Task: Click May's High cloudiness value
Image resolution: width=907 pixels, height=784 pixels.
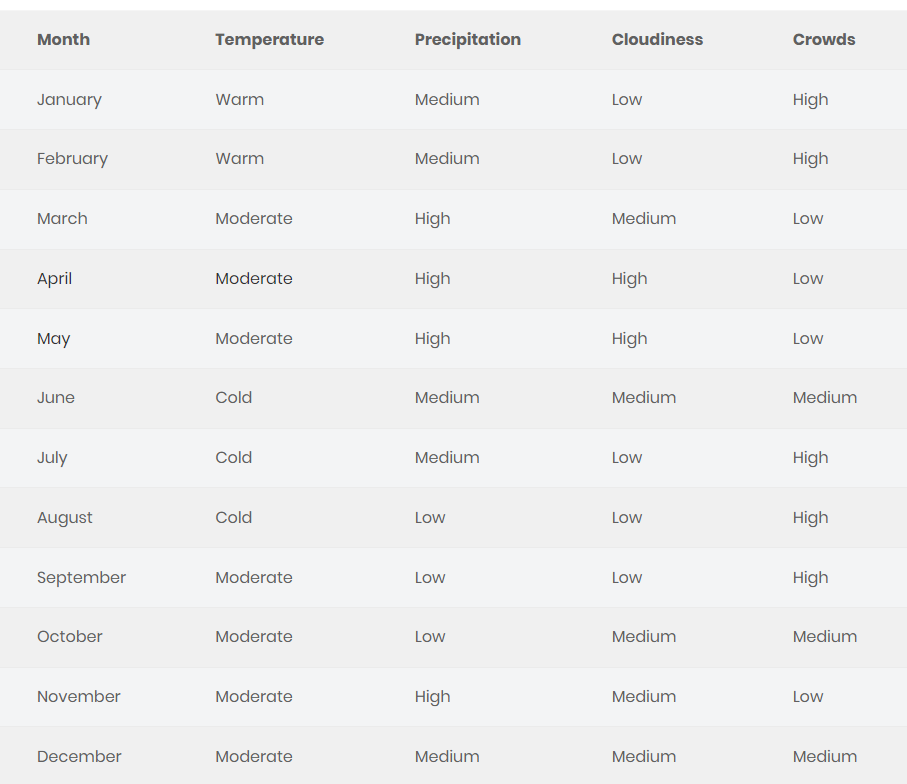Action: click(629, 339)
